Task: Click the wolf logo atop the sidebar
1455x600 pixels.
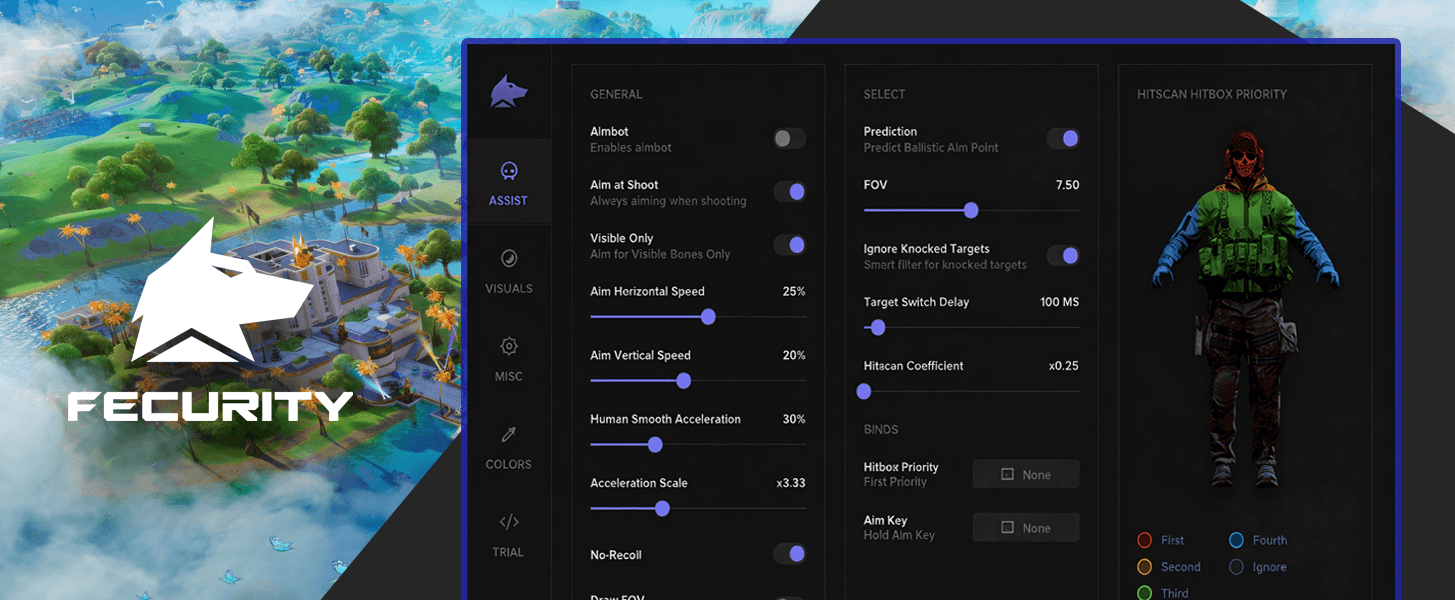Action: [508, 92]
